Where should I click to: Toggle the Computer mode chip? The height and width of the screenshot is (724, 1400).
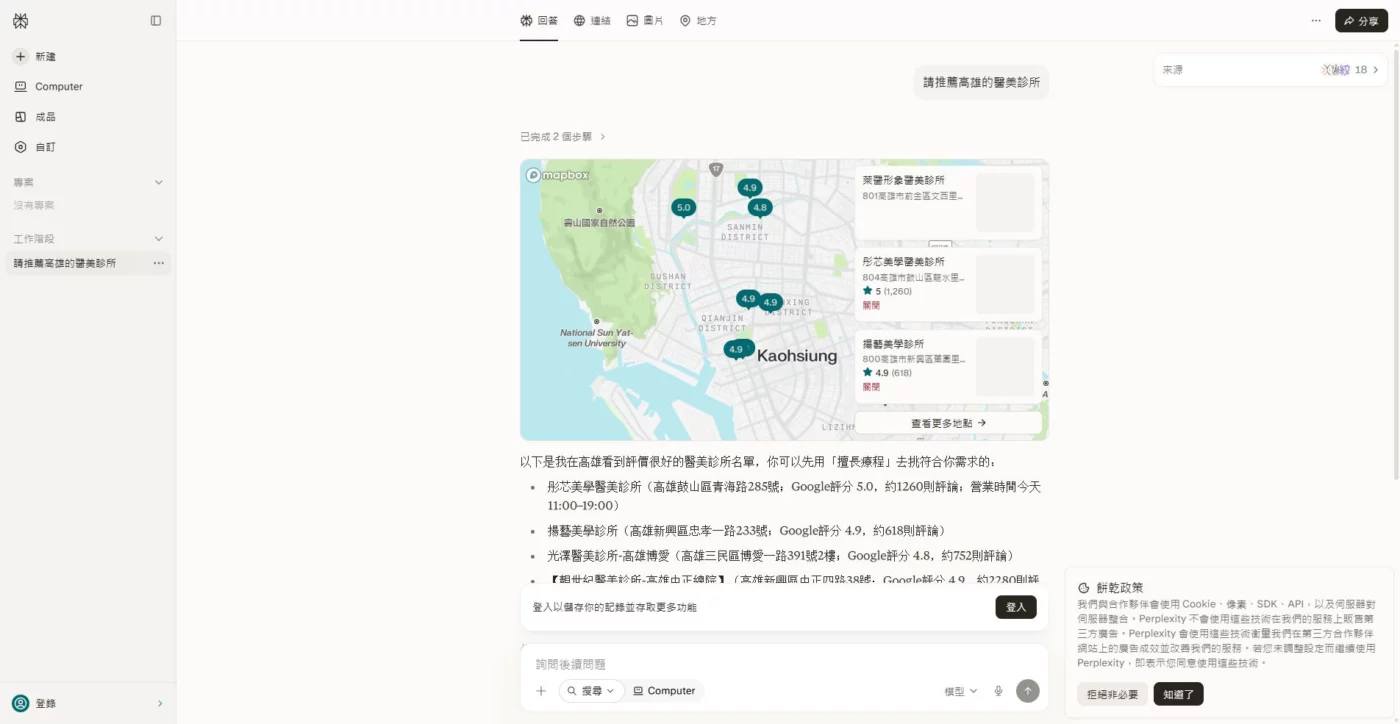click(664, 691)
